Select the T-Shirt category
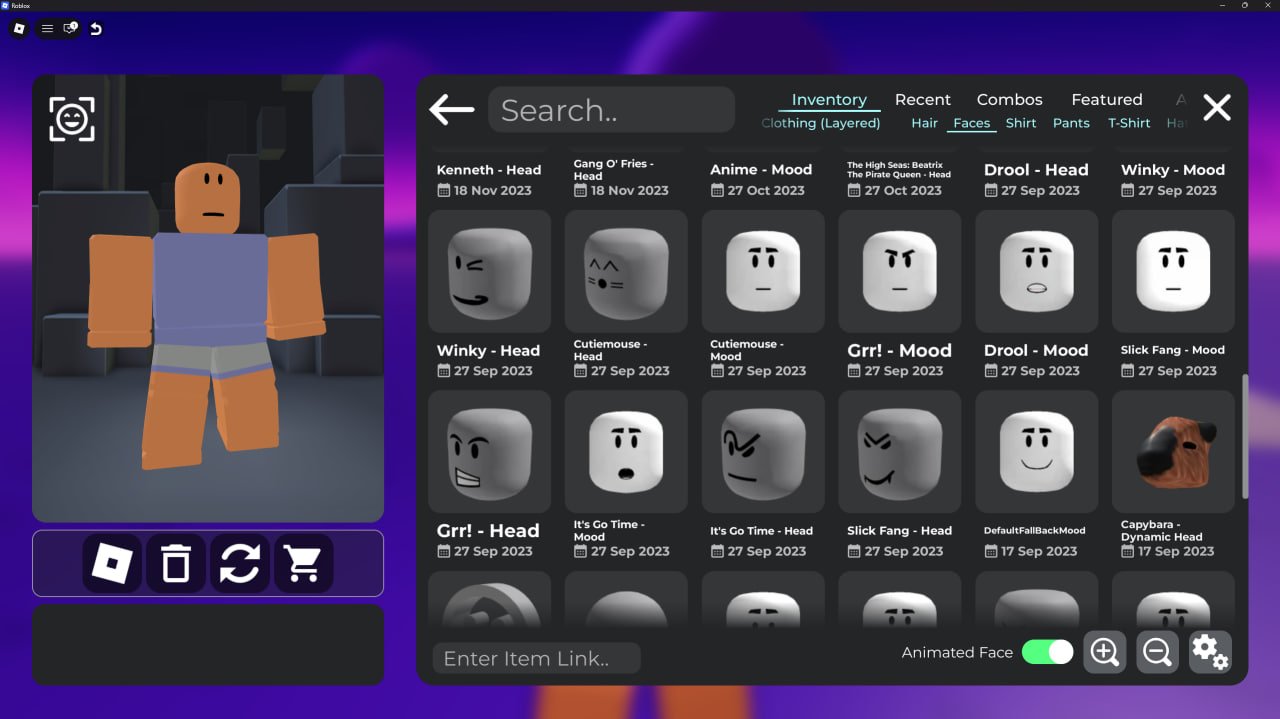This screenshot has width=1280, height=719. point(1129,123)
